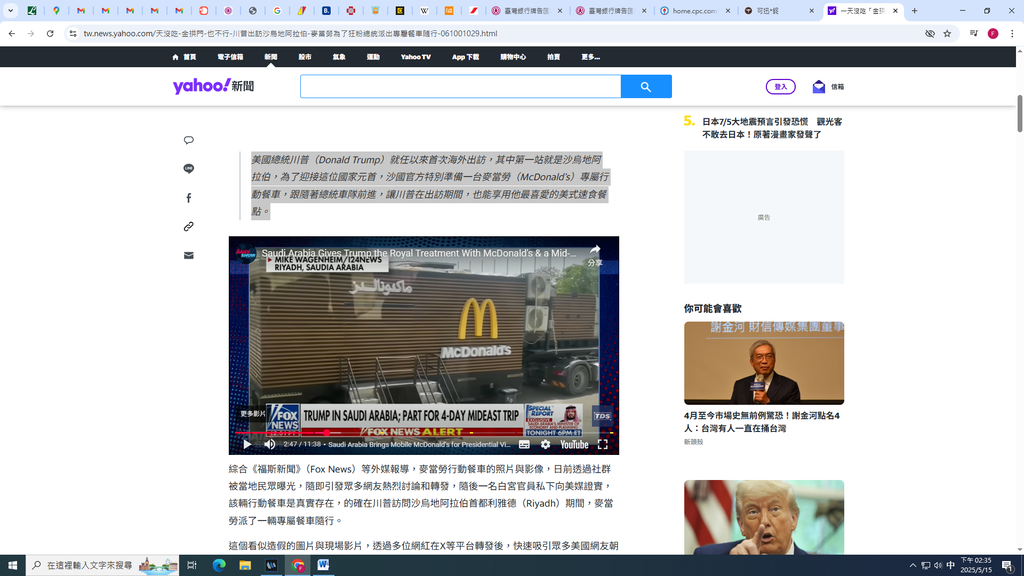Viewport: 1024px width, 576px height.
Task: Open trending story 日本7/5大地震預言
Action: click(x=772, y=128)
